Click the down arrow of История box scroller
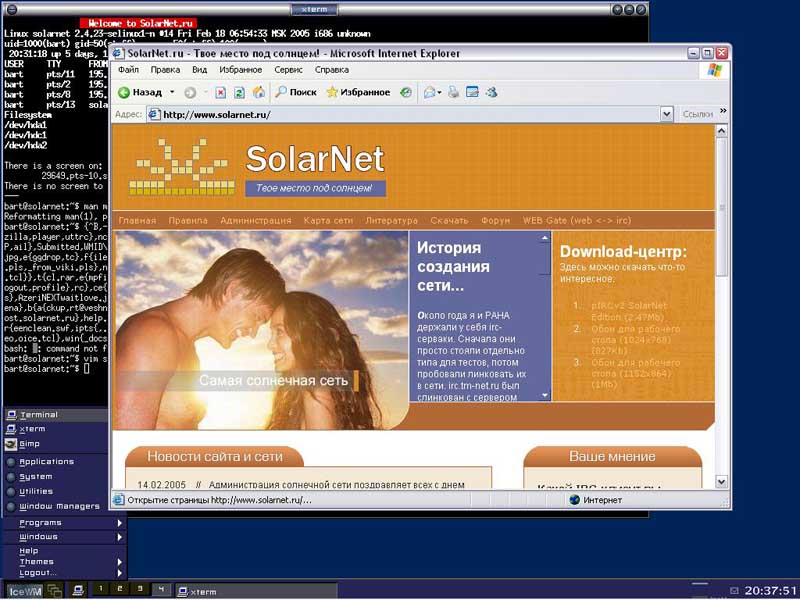 (544, 395)
